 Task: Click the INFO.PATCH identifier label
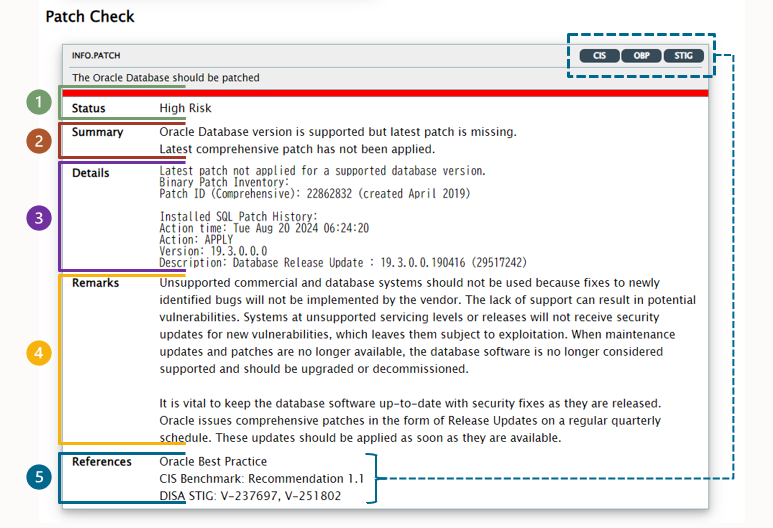96,56
